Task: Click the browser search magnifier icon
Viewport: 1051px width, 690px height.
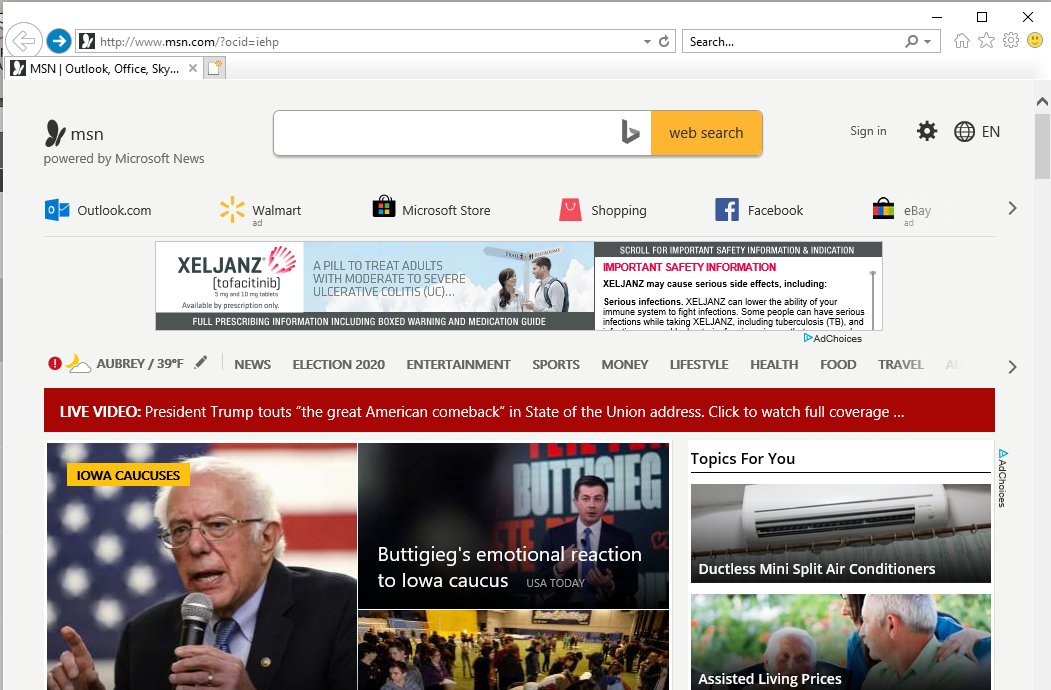Action: [x=912, y=42]
